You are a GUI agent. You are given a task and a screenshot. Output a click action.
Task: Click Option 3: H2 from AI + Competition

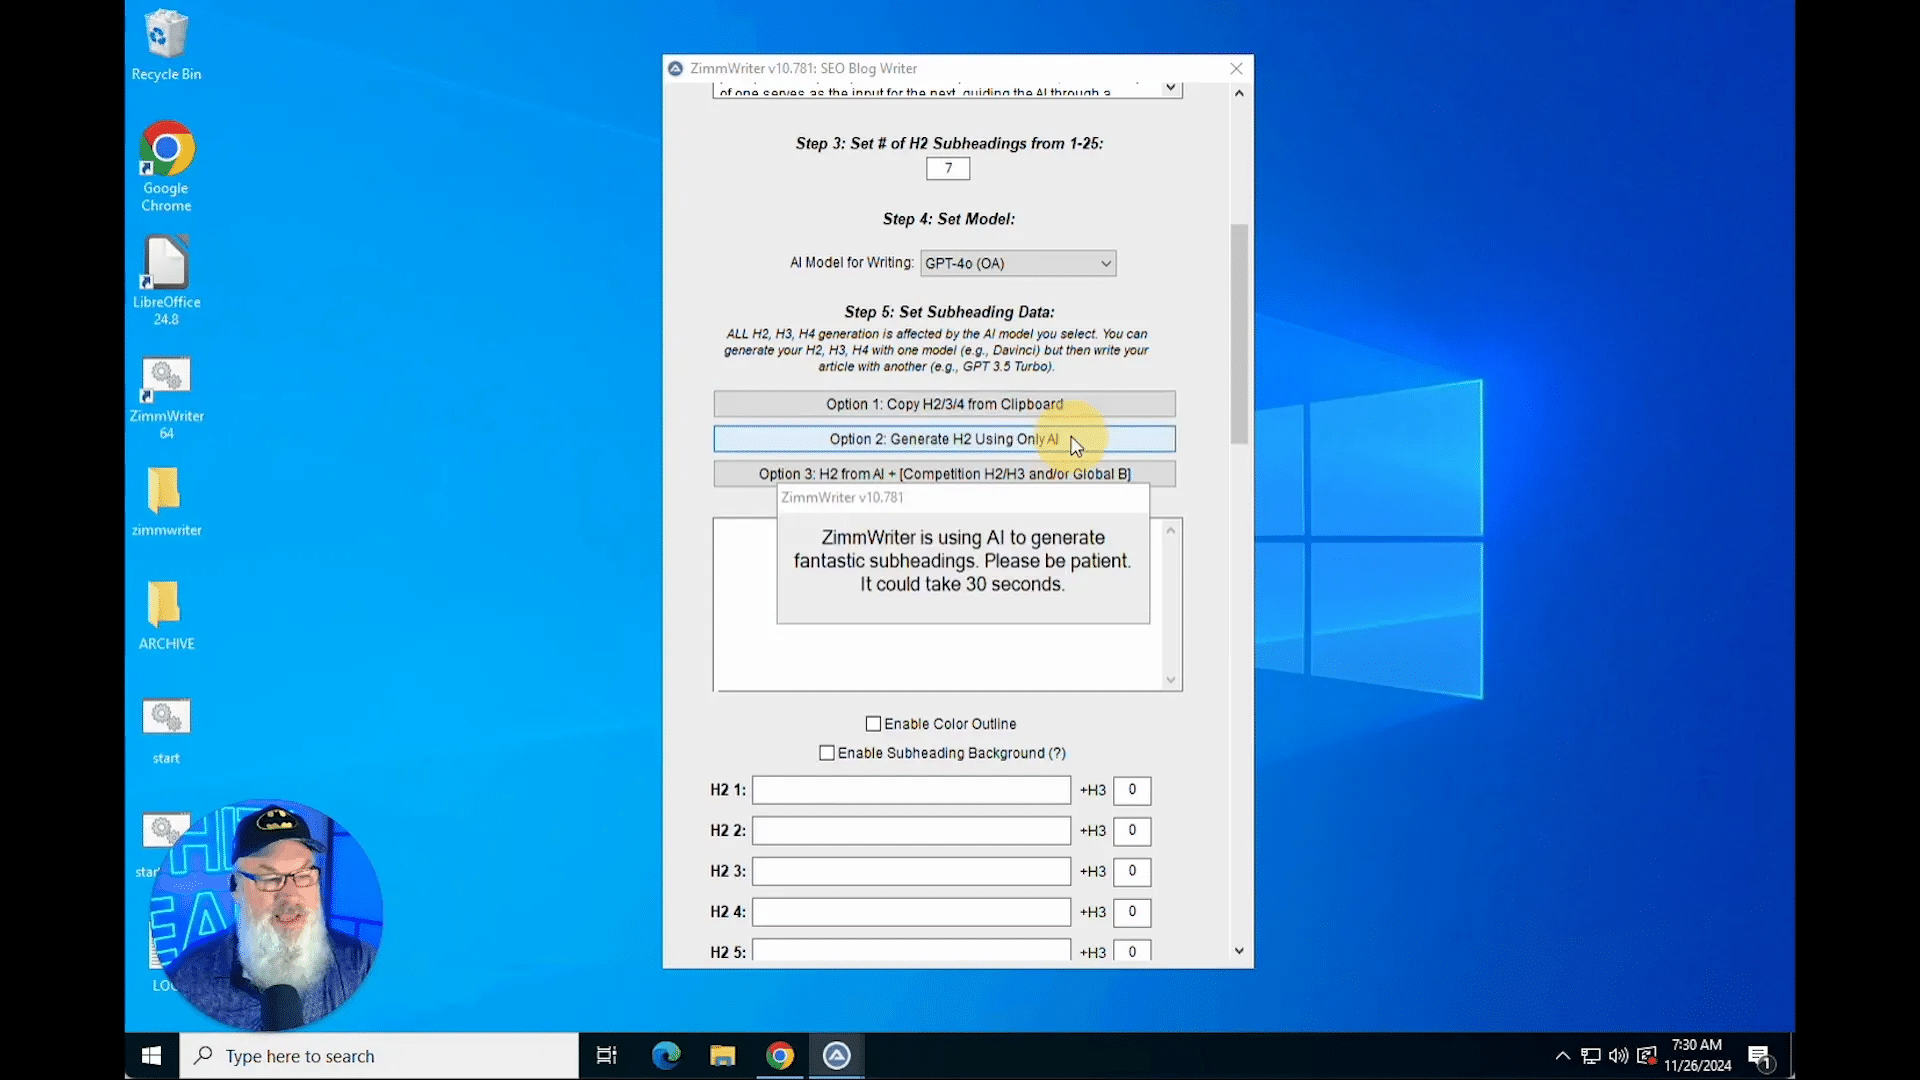(x=944, y=474)
